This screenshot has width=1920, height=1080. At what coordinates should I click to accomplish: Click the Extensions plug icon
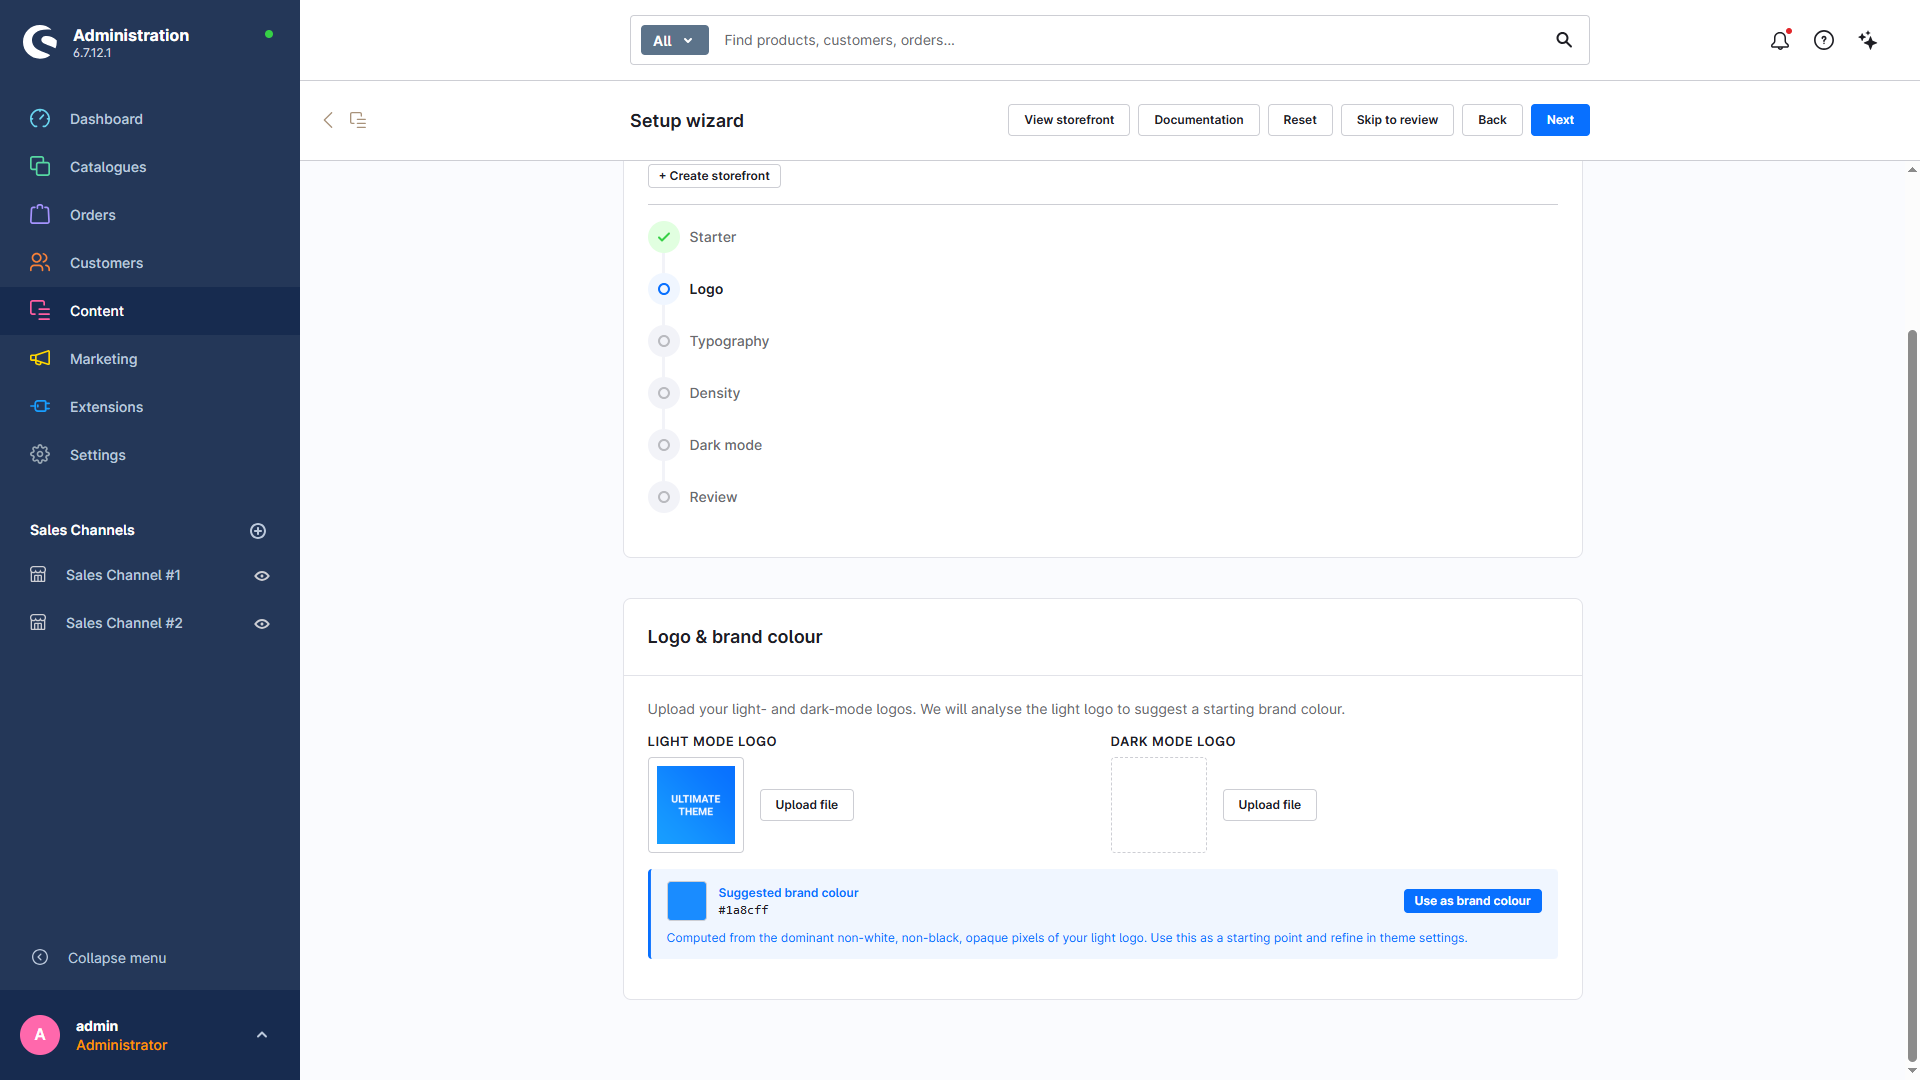pos(40,407)
